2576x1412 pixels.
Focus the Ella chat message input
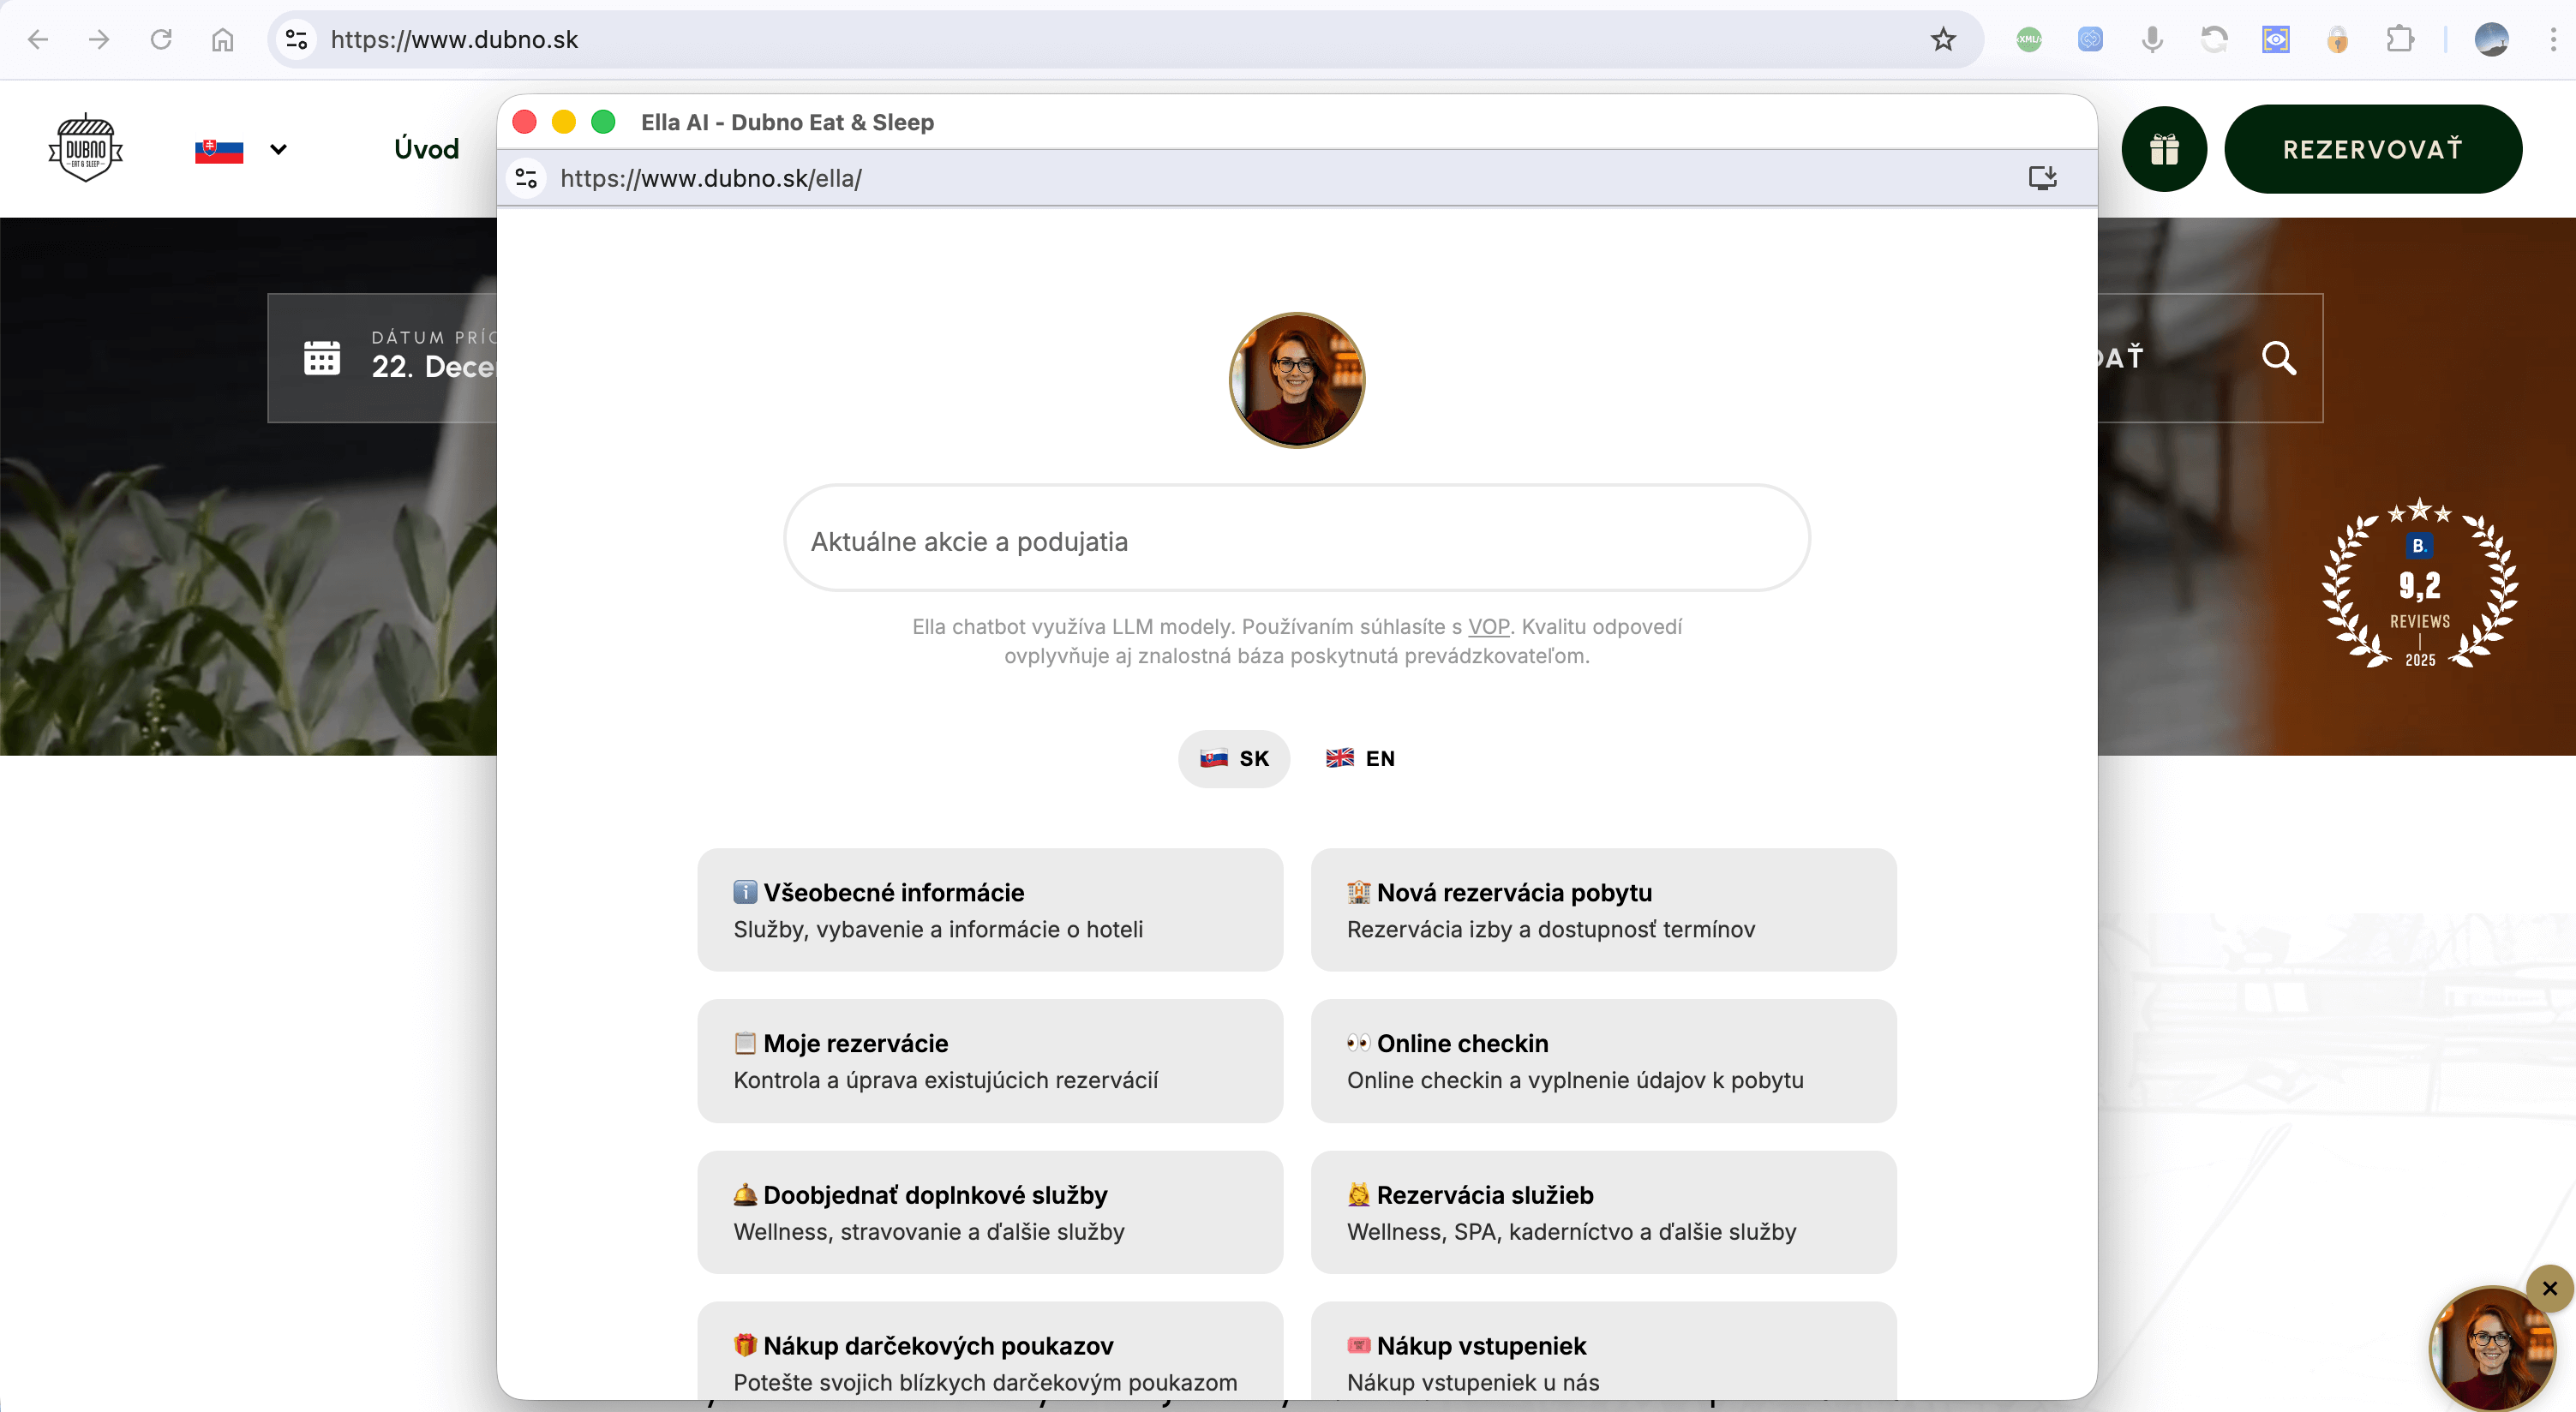(1296, 541)
